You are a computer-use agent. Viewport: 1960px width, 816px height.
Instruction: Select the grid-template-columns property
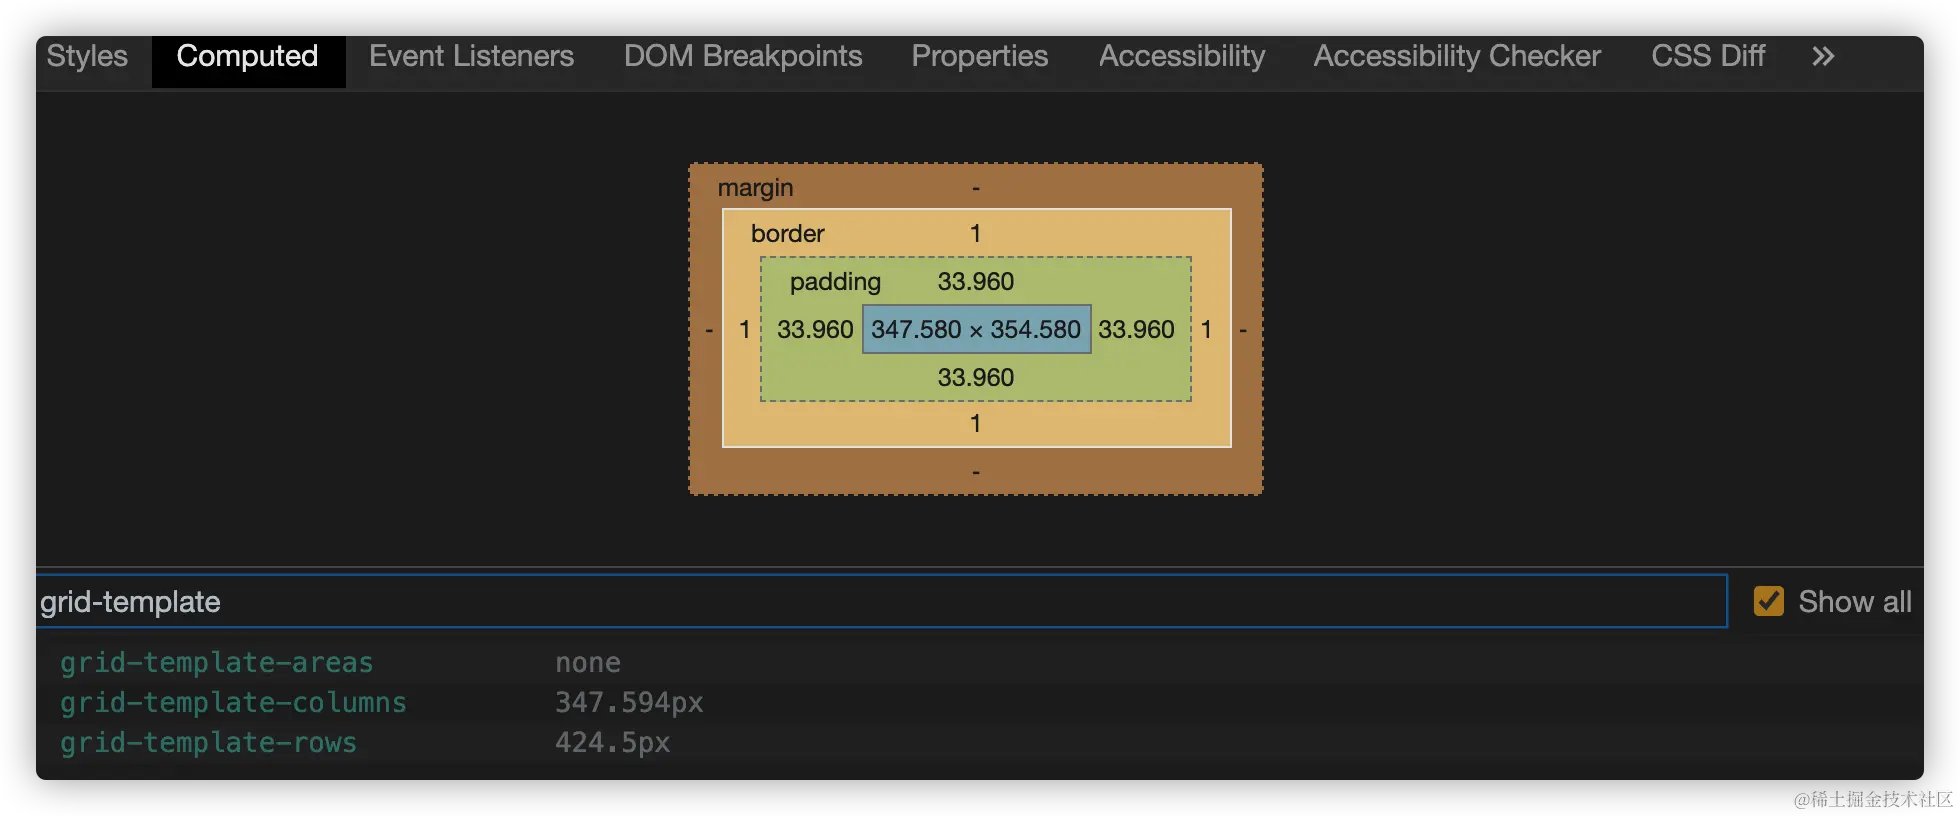(233, 703)
